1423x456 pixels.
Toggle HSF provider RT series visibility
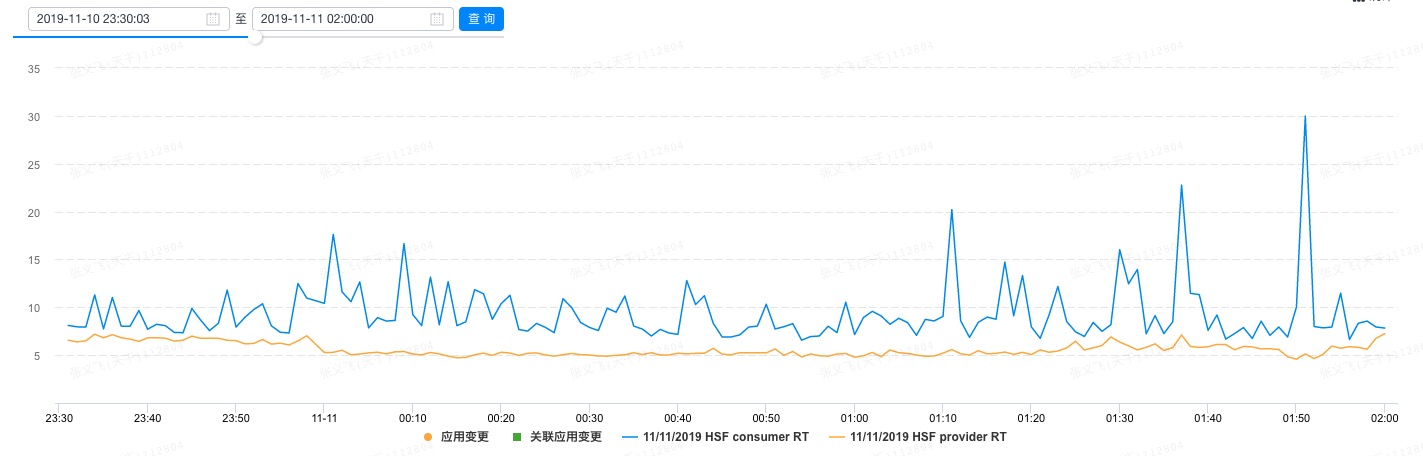click(929, 437)
